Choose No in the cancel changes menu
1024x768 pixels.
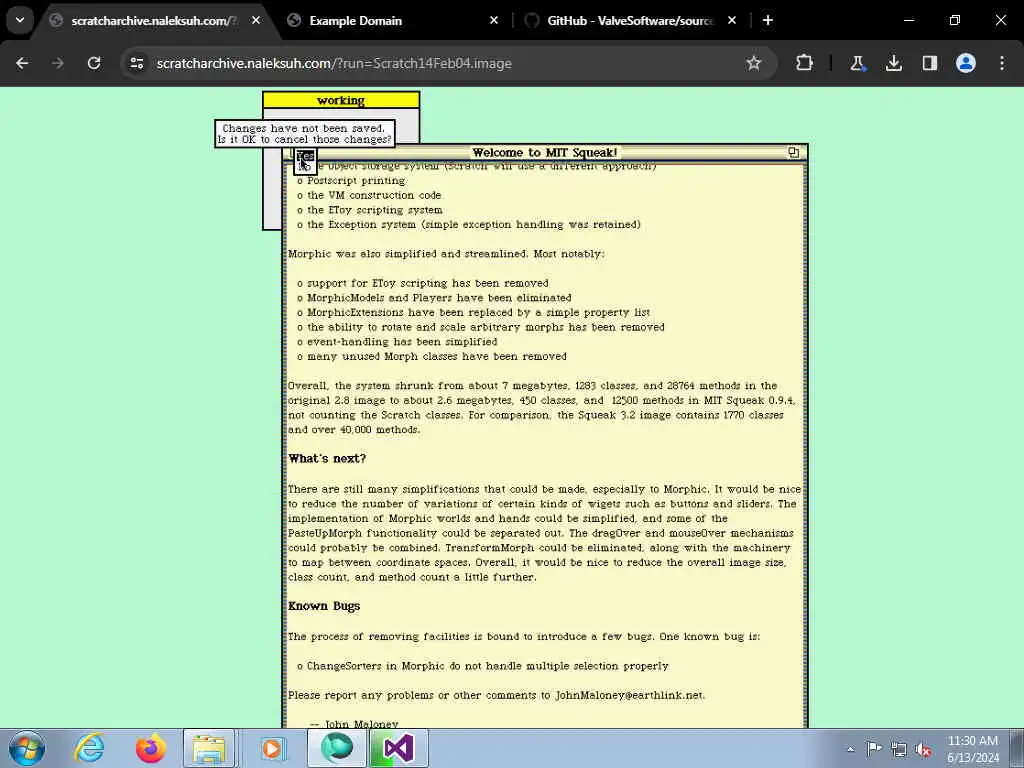click(x=305, y=168)
